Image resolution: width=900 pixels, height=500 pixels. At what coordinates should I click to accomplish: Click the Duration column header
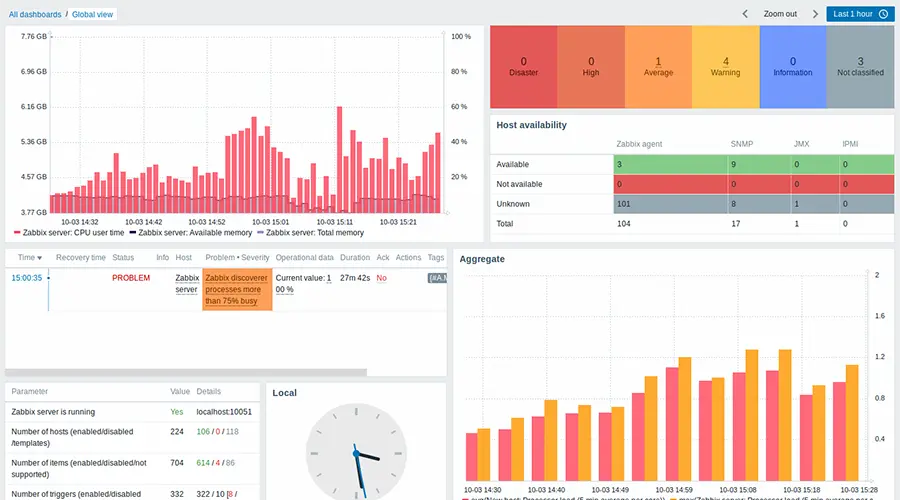tap(355, 257)
